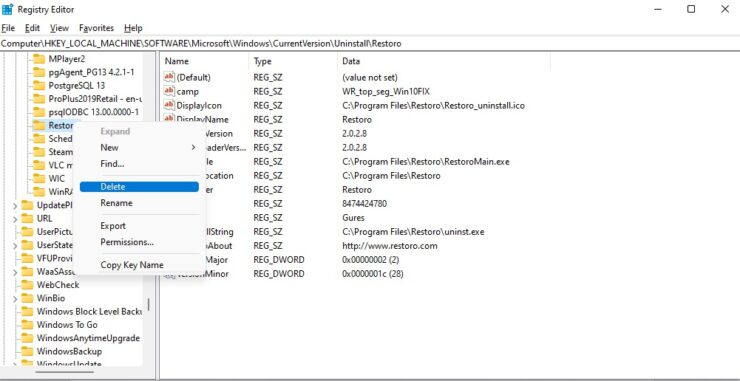740x381 pixels.
Task: Click the PostgreSQL 13 folder icon
Action: [39, 85]
